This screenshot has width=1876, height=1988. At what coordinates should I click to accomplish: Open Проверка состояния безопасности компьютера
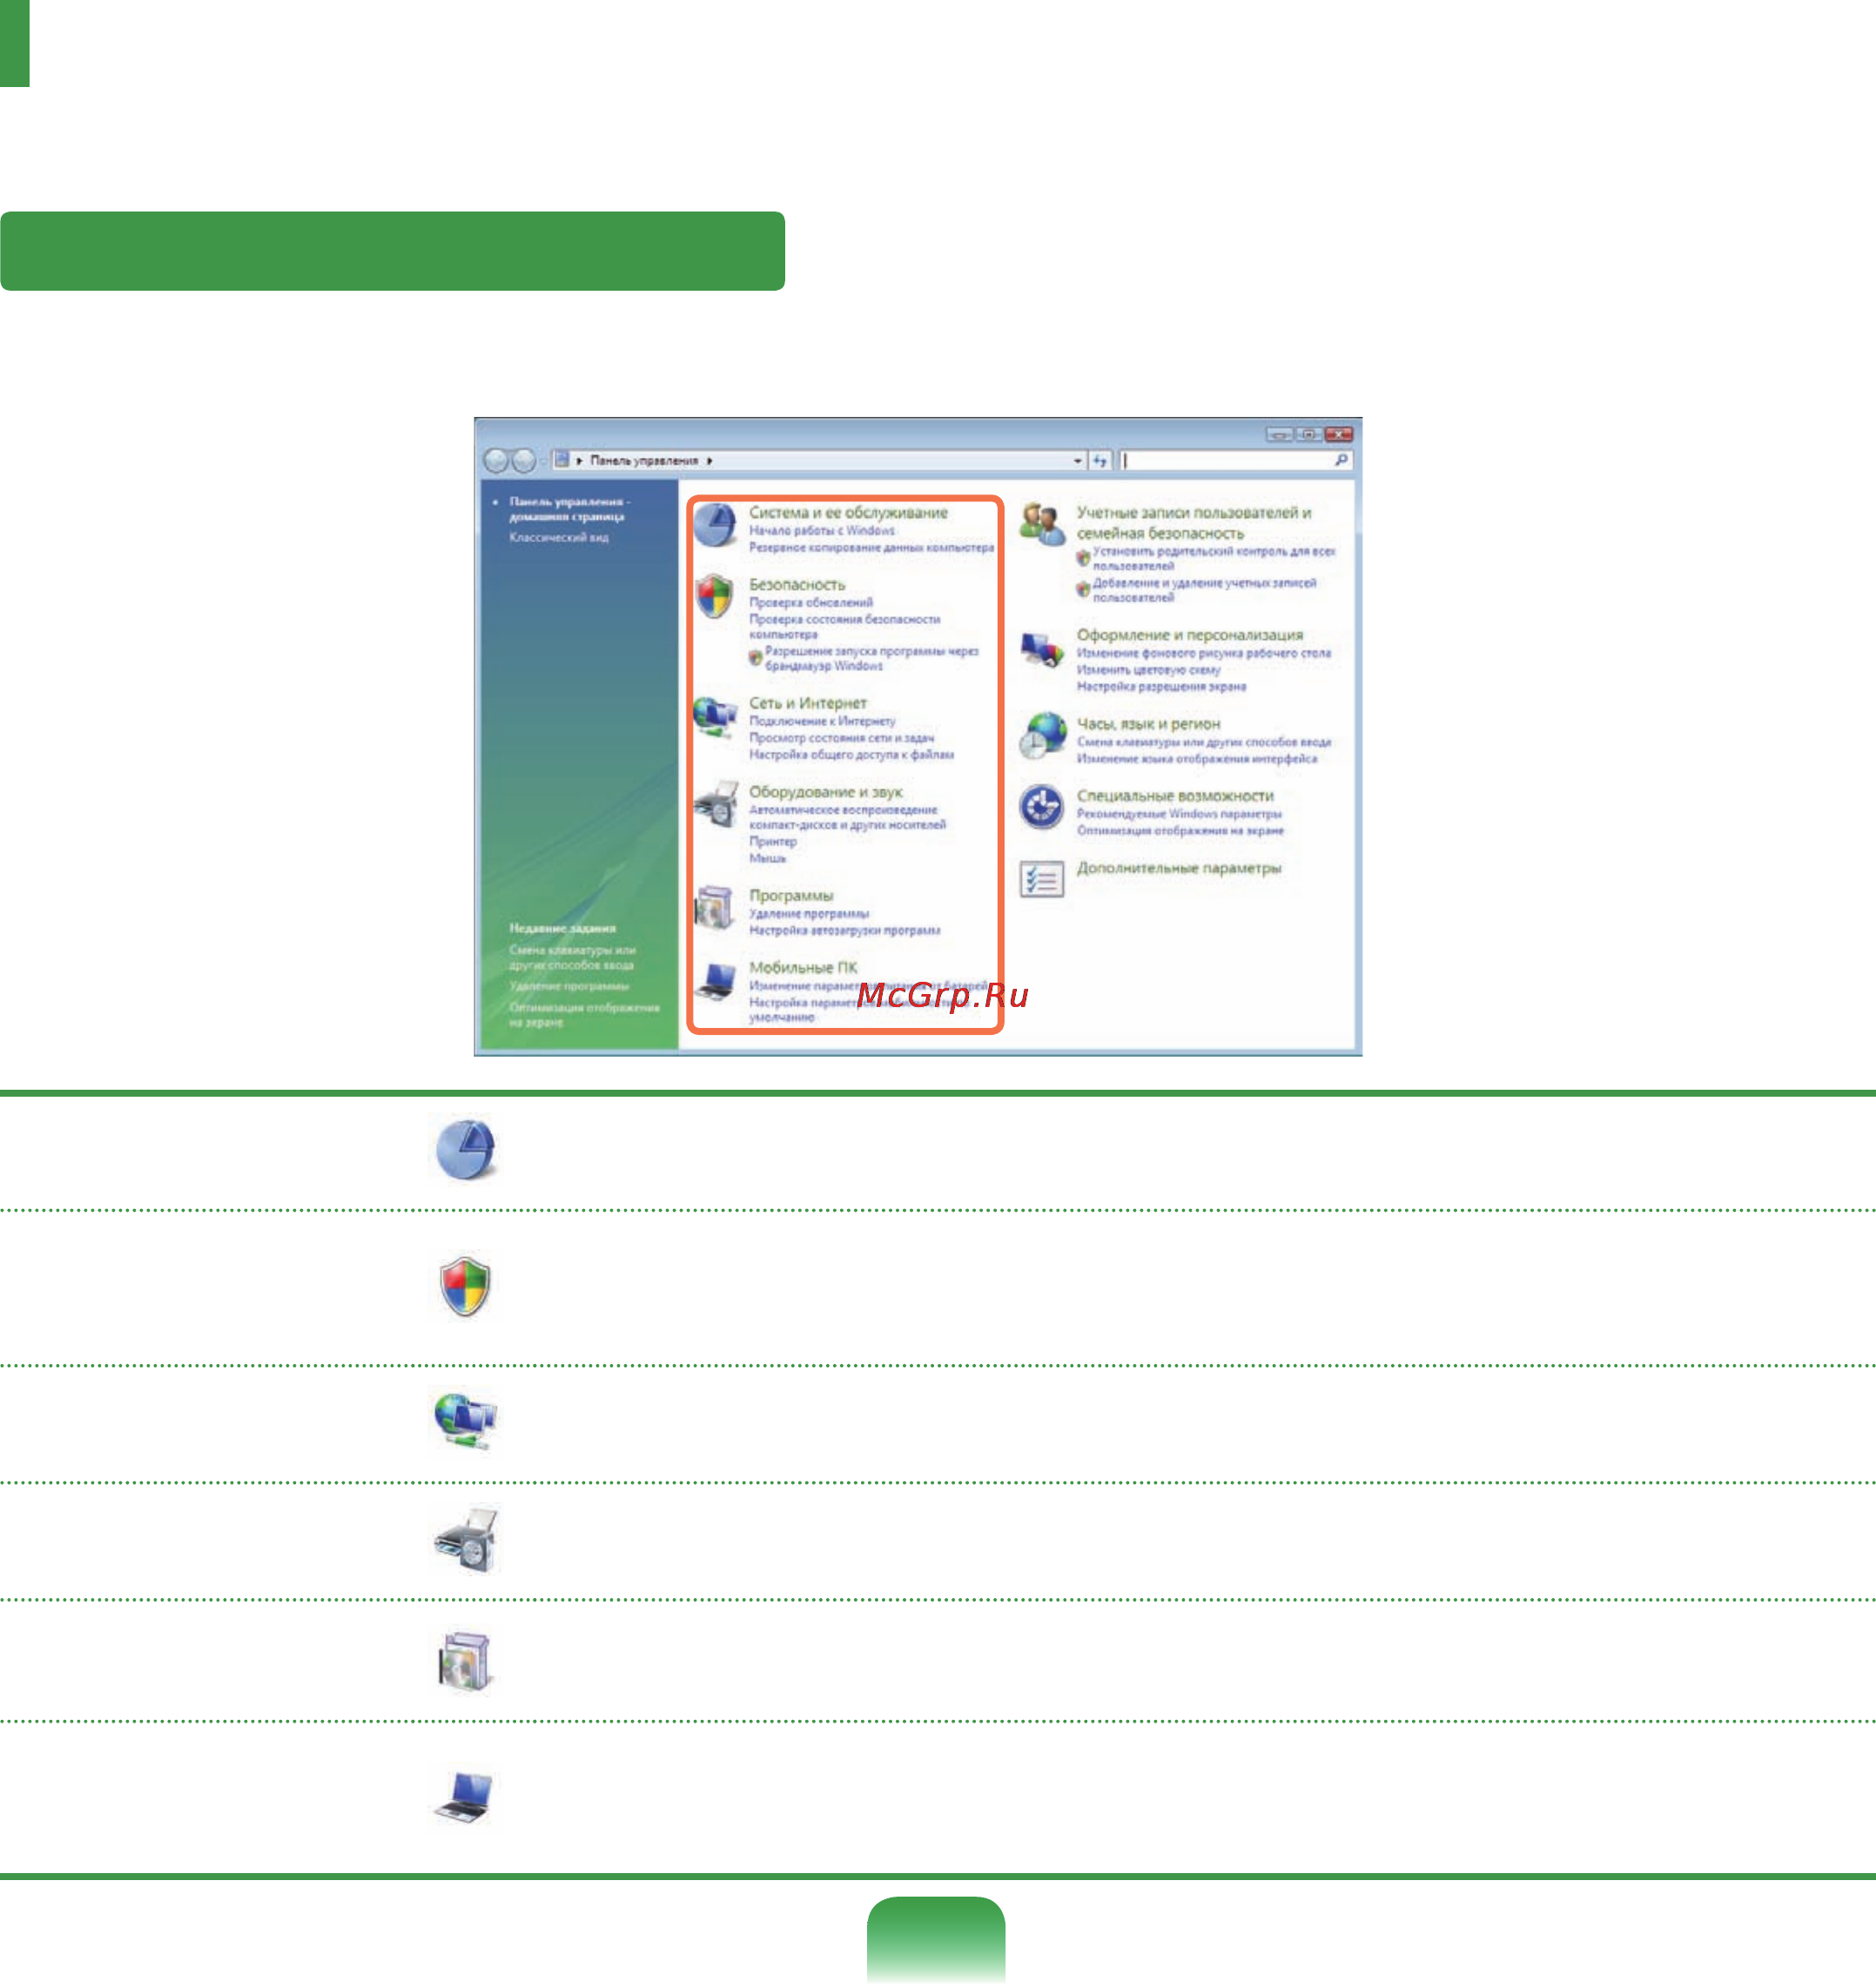(844, 627)
